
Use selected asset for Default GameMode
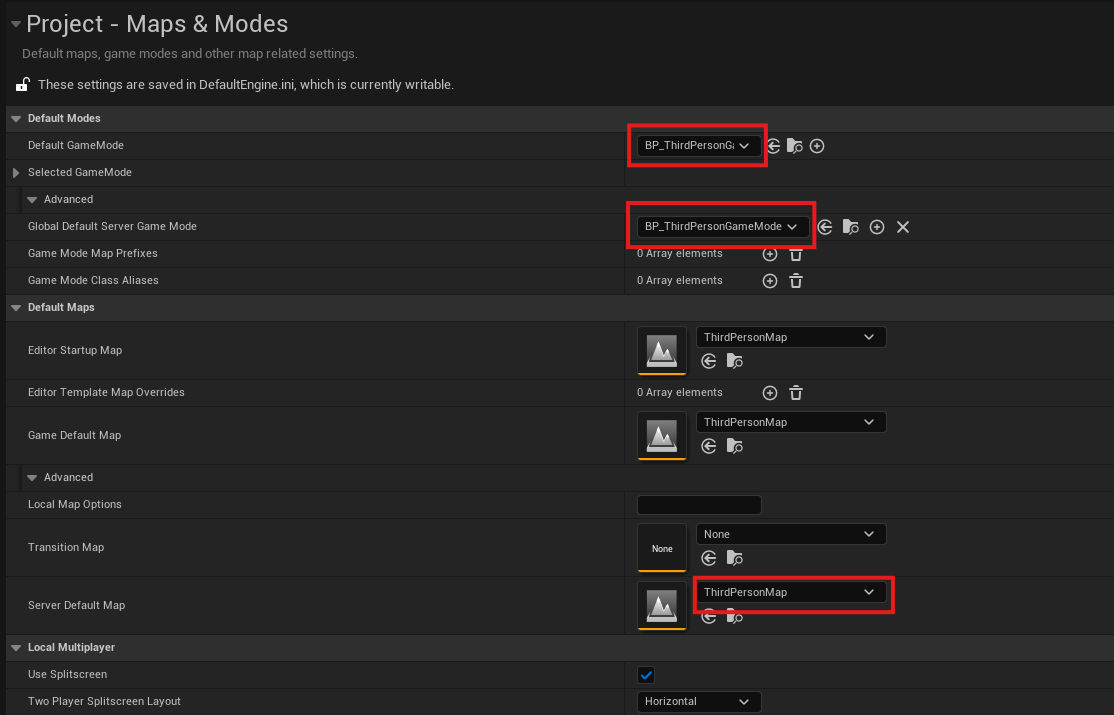coord(774,146)
